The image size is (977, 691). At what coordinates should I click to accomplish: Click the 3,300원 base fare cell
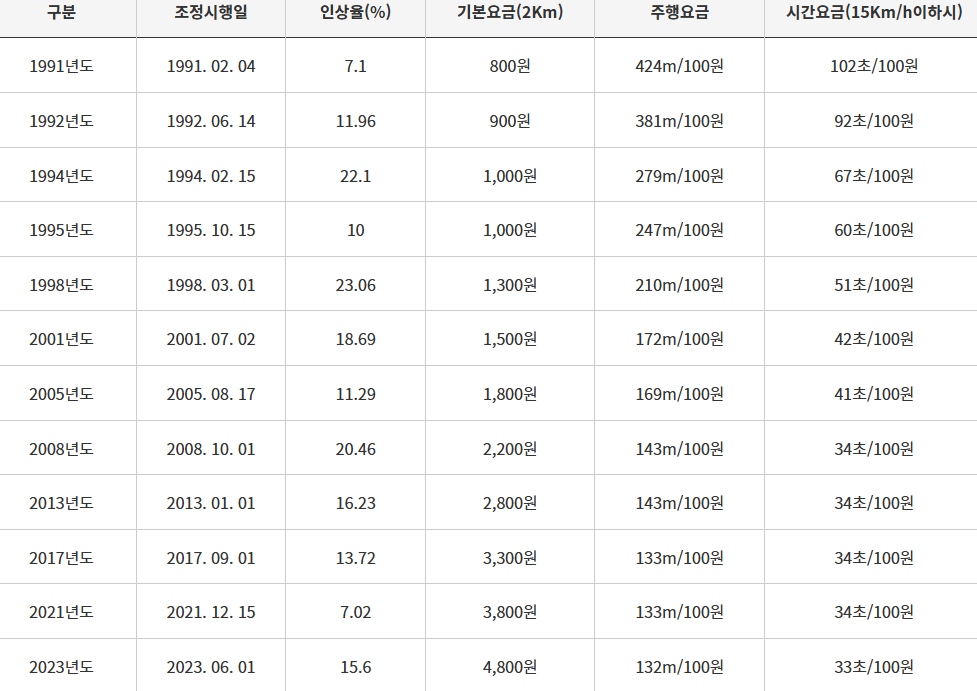[x=510, y=558]
